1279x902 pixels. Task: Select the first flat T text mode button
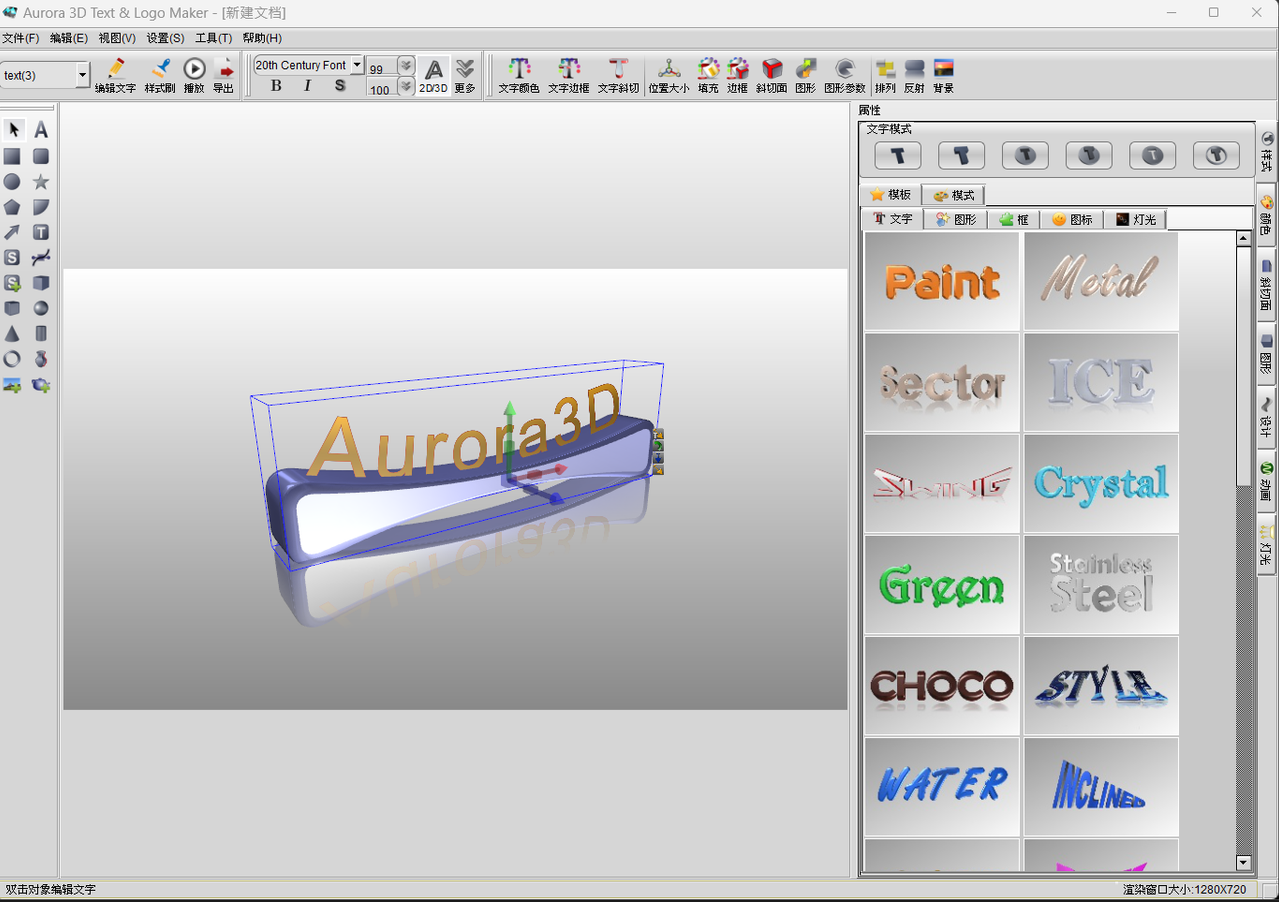click(x=898, y=155)
